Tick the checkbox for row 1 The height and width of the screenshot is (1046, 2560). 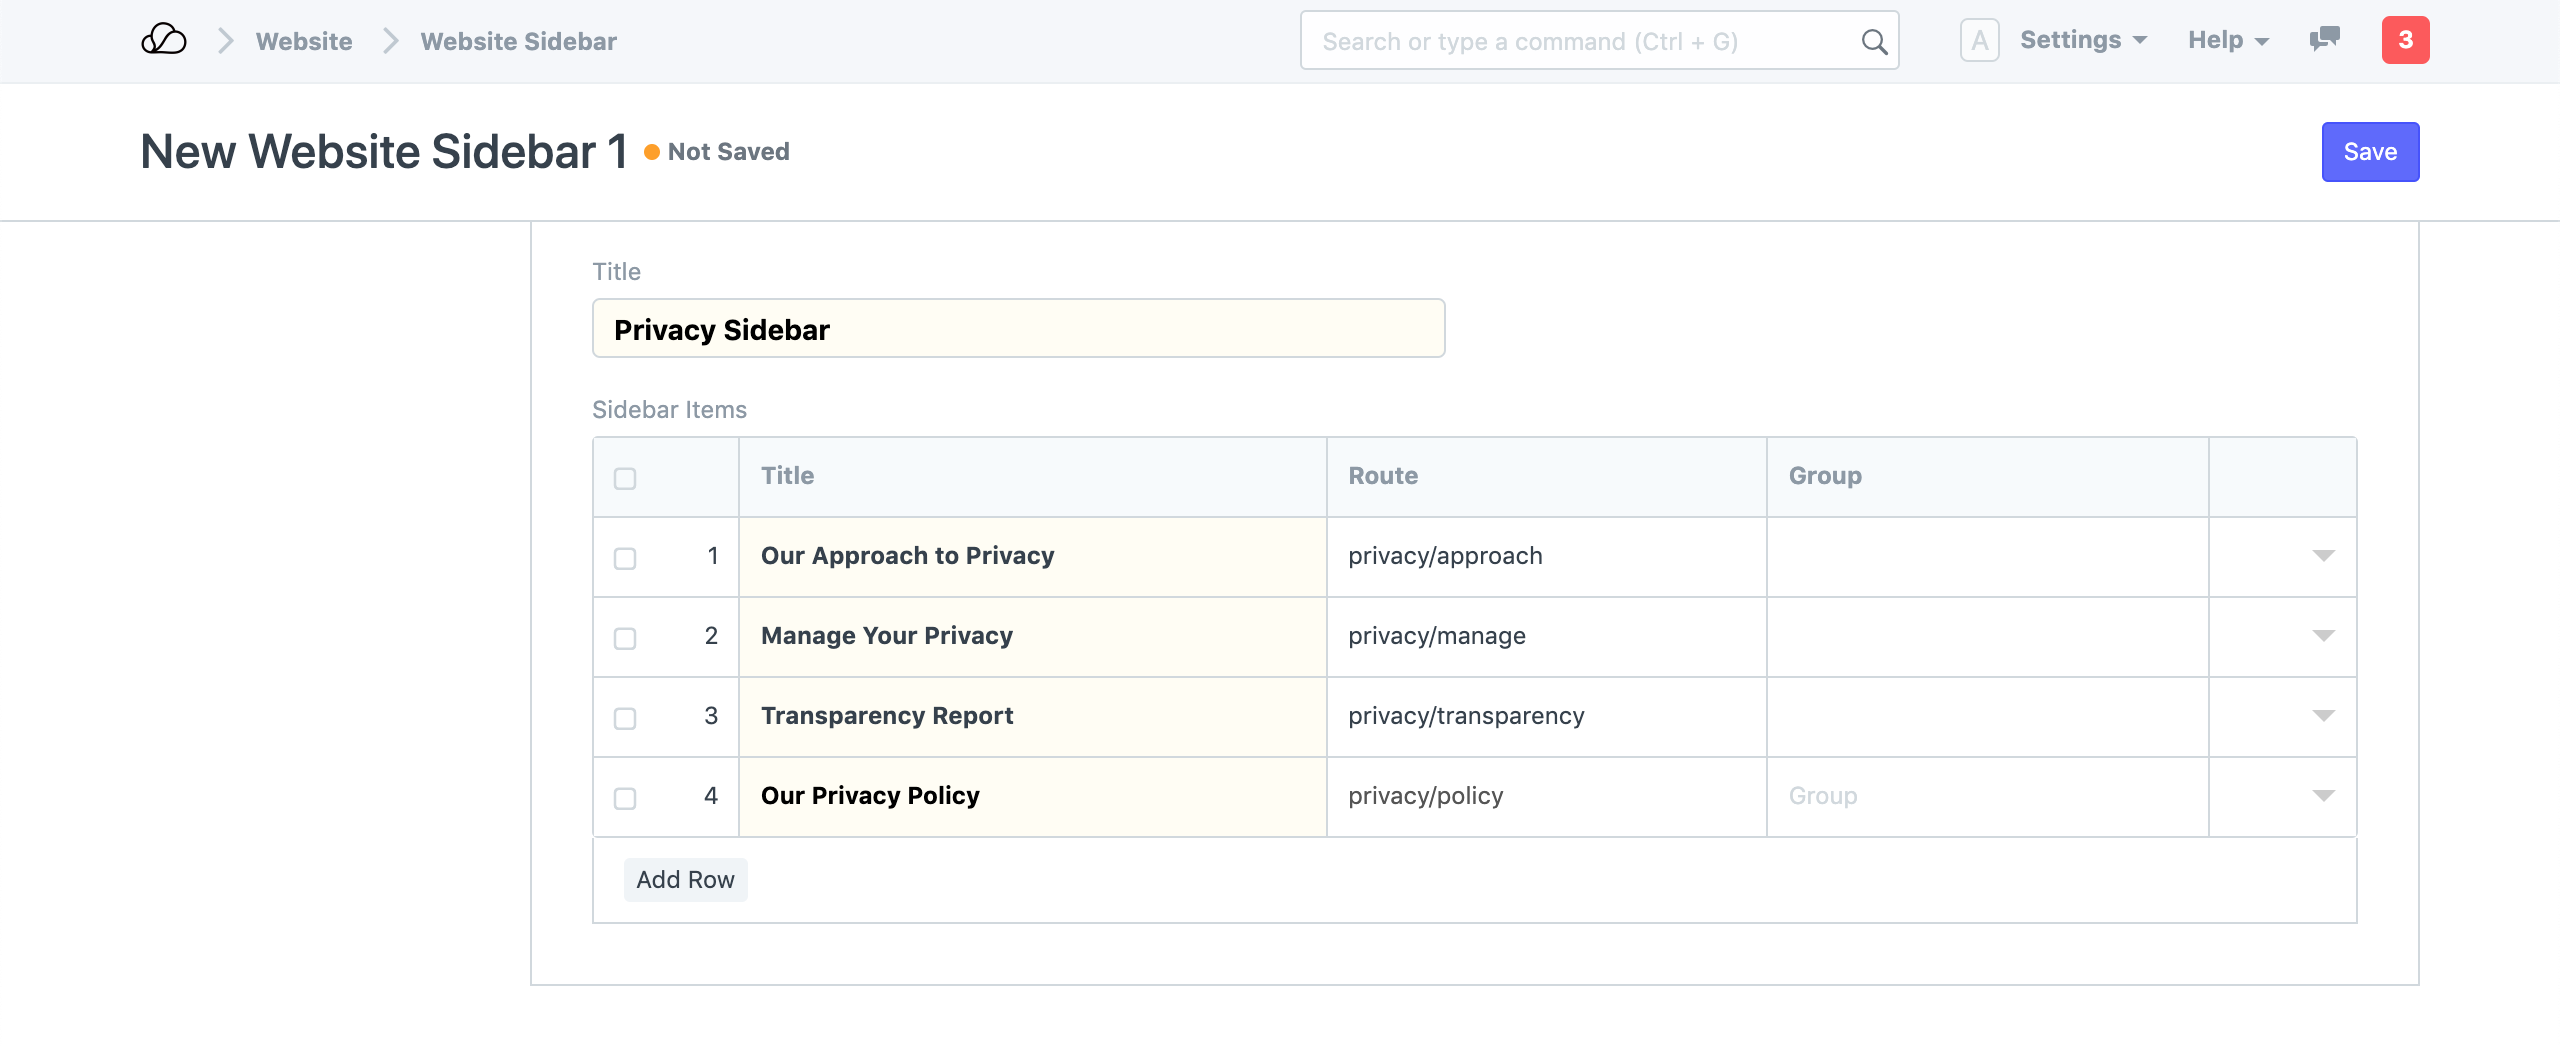pyautogui.click(x=625, y=558)
